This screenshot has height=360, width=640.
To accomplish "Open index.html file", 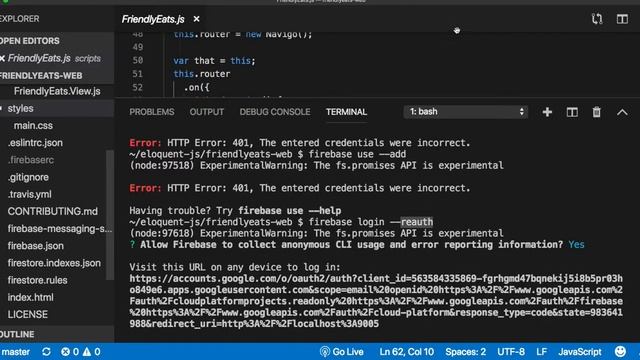I will [31, 297].
